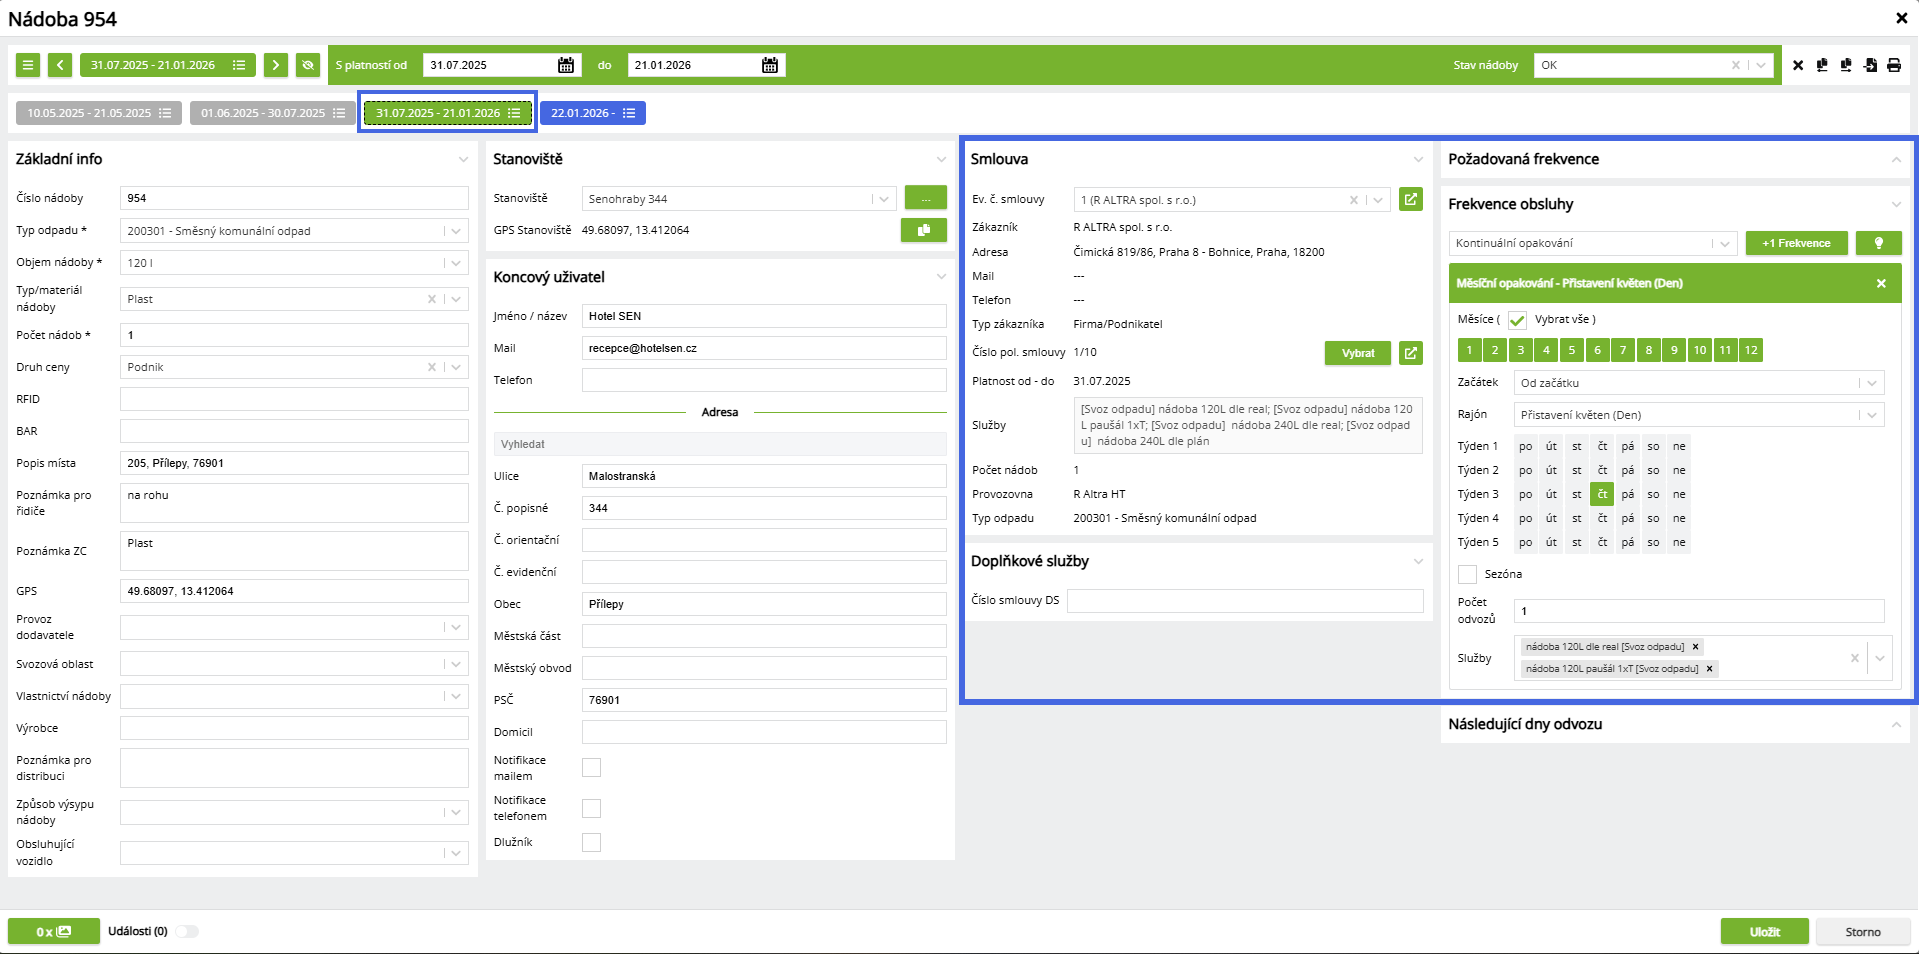
Task: Click the Číslo smlouvy DS input
Action: [1245, 600]
